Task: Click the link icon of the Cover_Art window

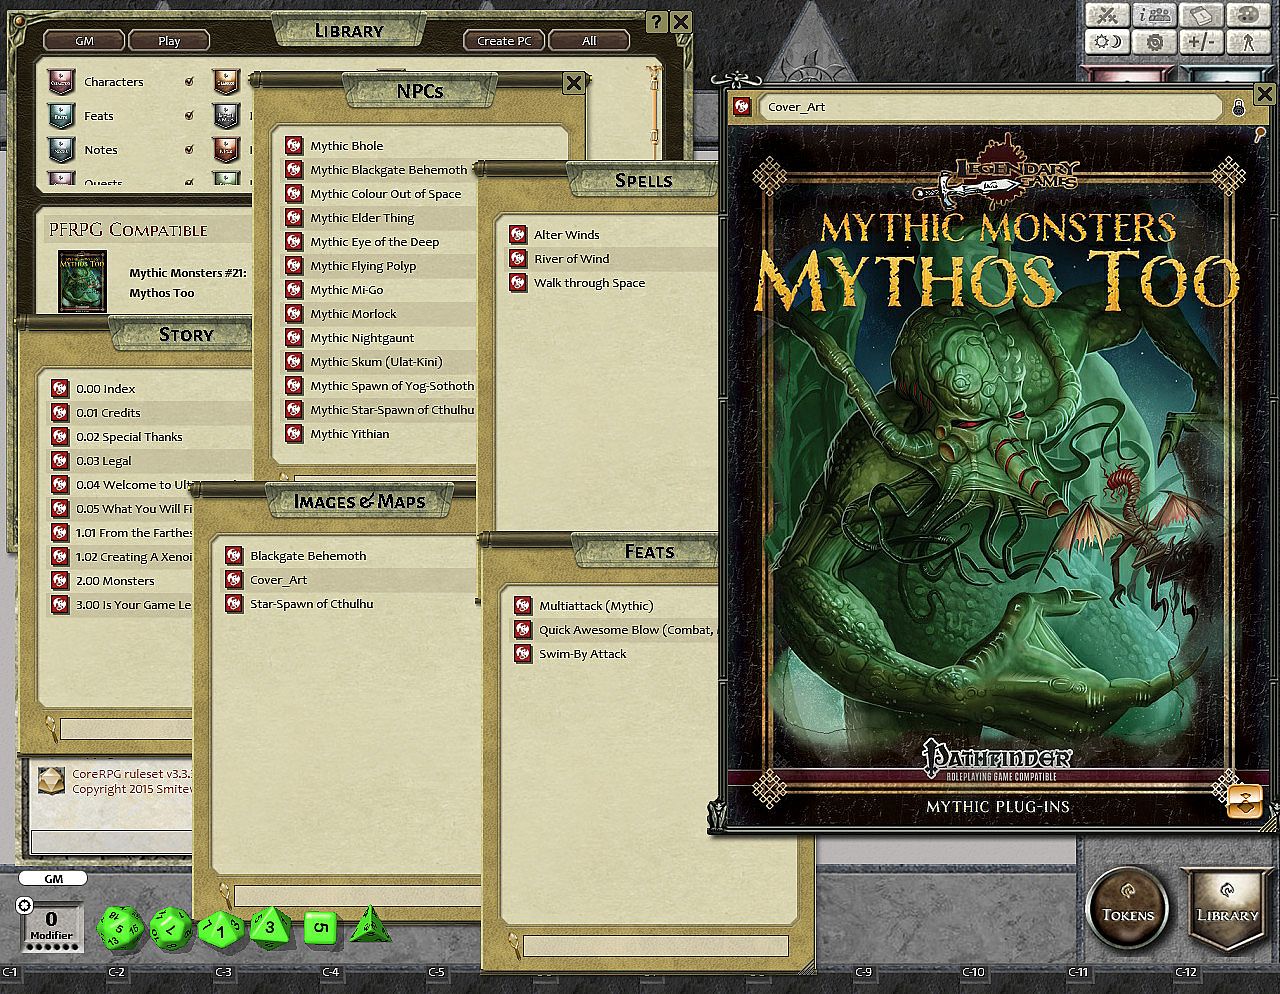Action: [742, 107]
